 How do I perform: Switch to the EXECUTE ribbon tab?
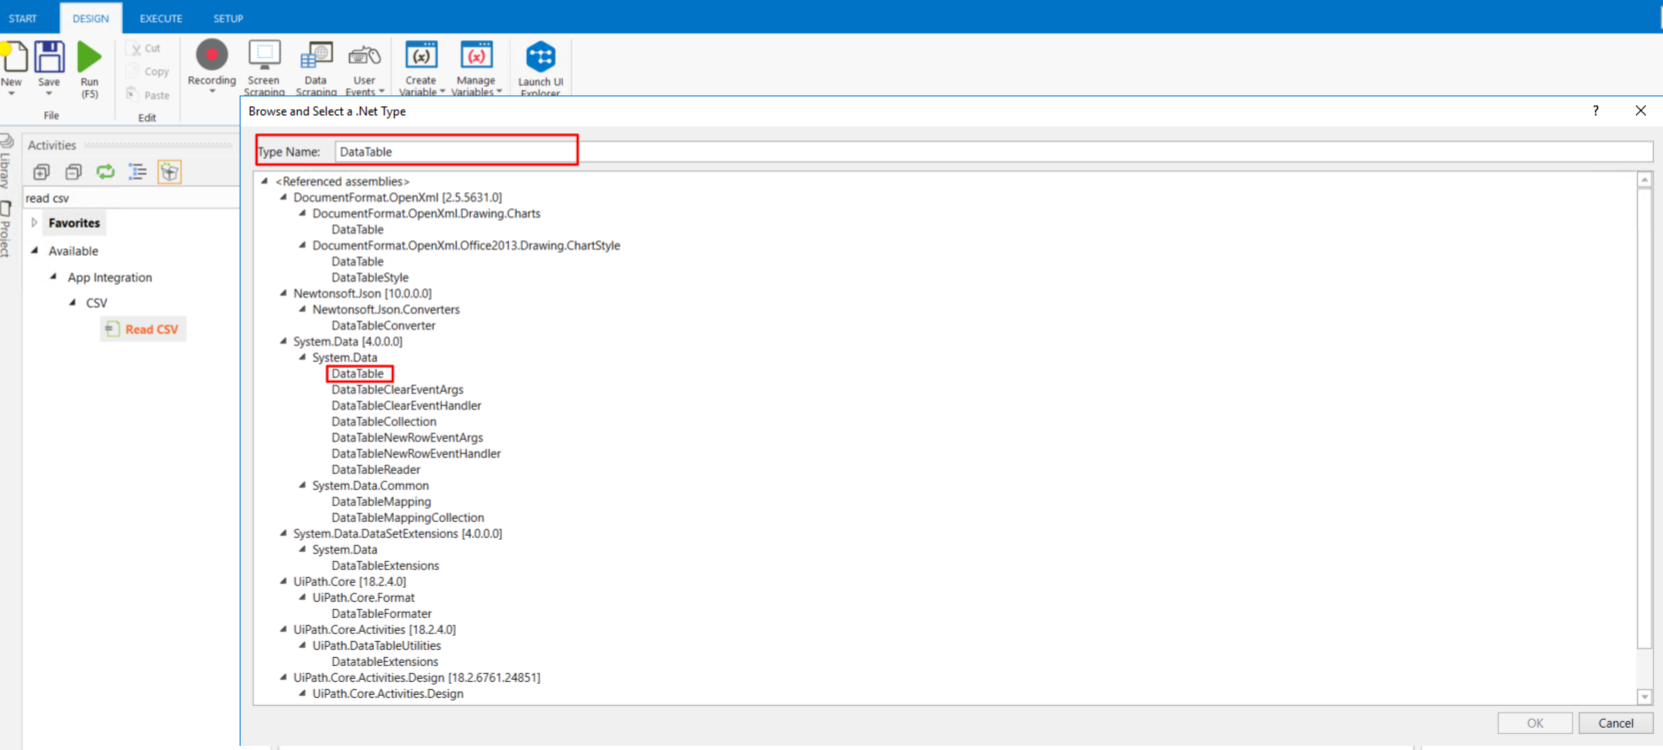click(160, 18)
